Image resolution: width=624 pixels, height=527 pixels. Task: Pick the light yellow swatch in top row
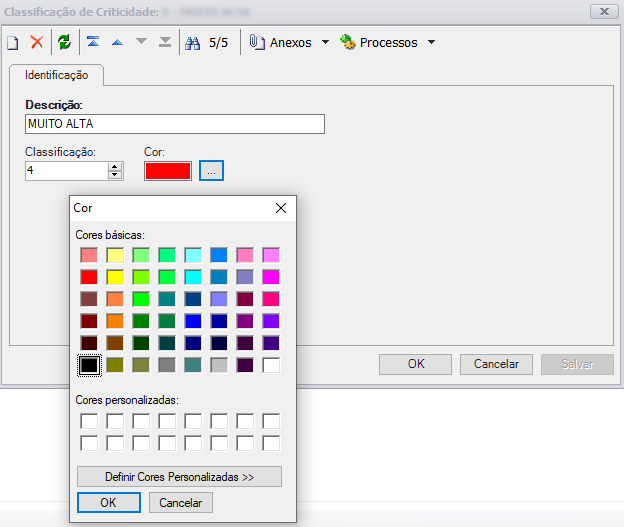point(115,255)
